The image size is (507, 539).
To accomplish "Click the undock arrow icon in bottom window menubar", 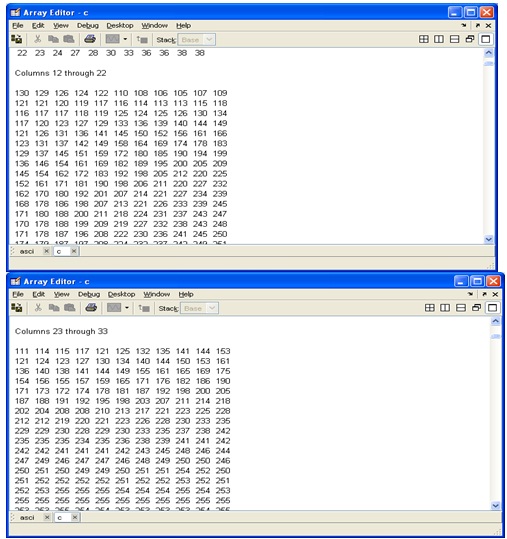I will tap(484, 294).
